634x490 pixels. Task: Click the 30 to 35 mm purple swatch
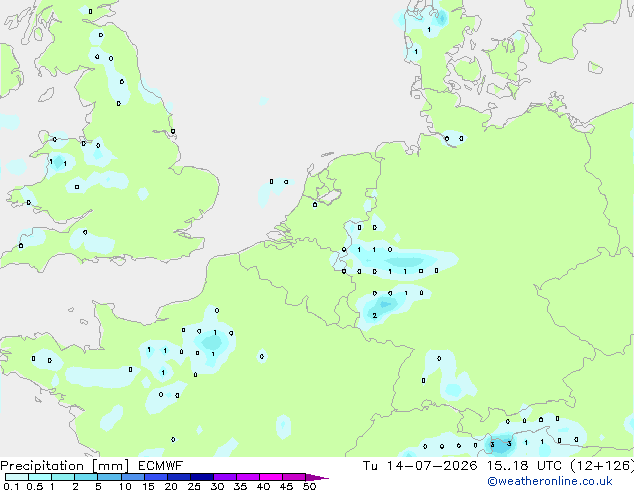pyautogui.click(x=225, y=477)
